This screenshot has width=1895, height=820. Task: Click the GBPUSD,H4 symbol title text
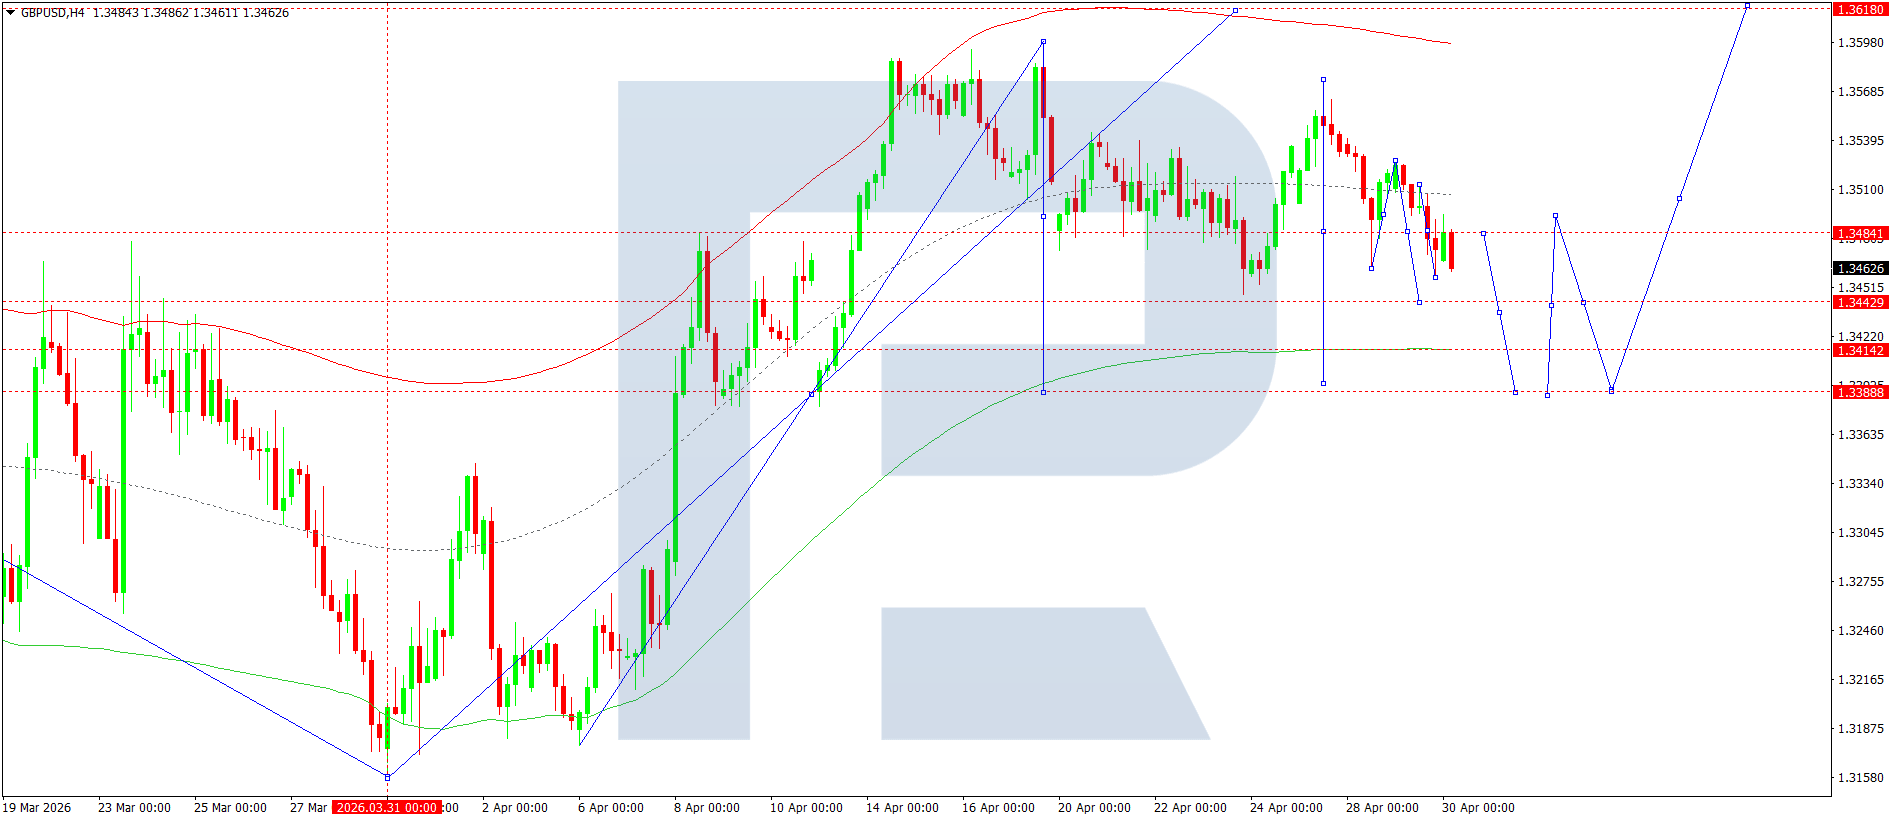click(52, 13)
